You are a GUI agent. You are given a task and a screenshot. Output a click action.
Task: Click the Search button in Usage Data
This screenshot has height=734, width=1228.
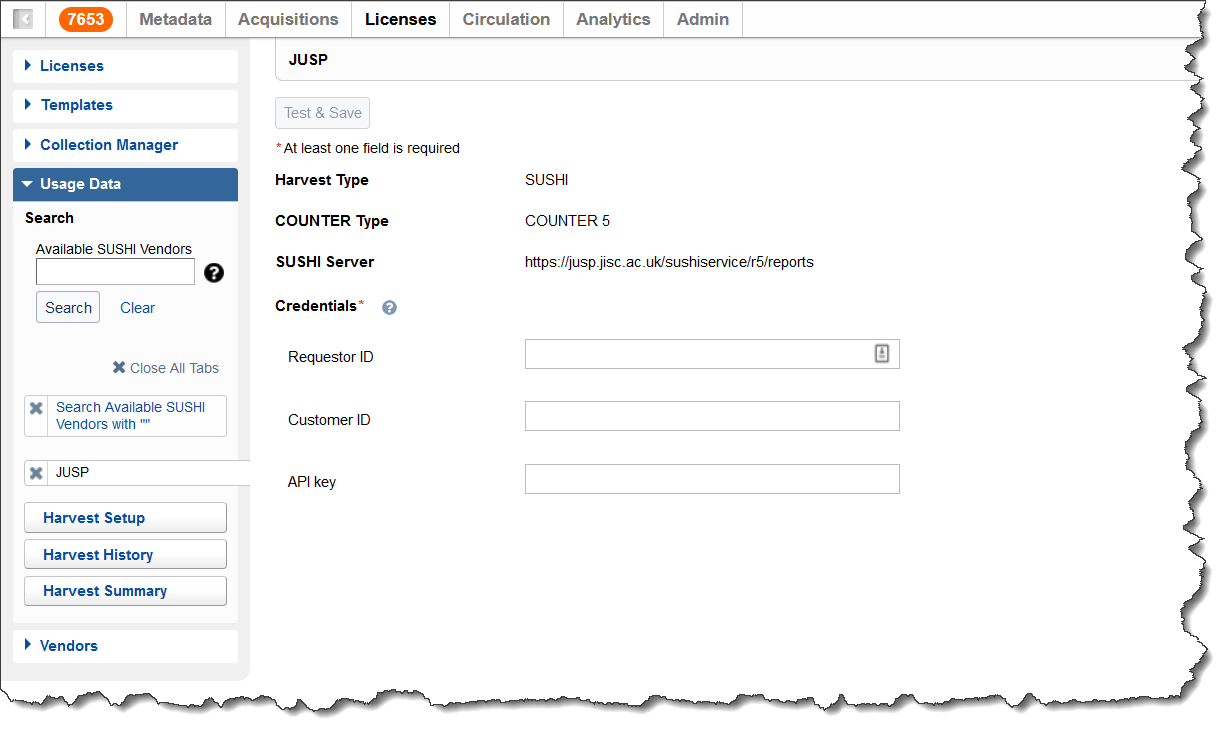(68, 308)
